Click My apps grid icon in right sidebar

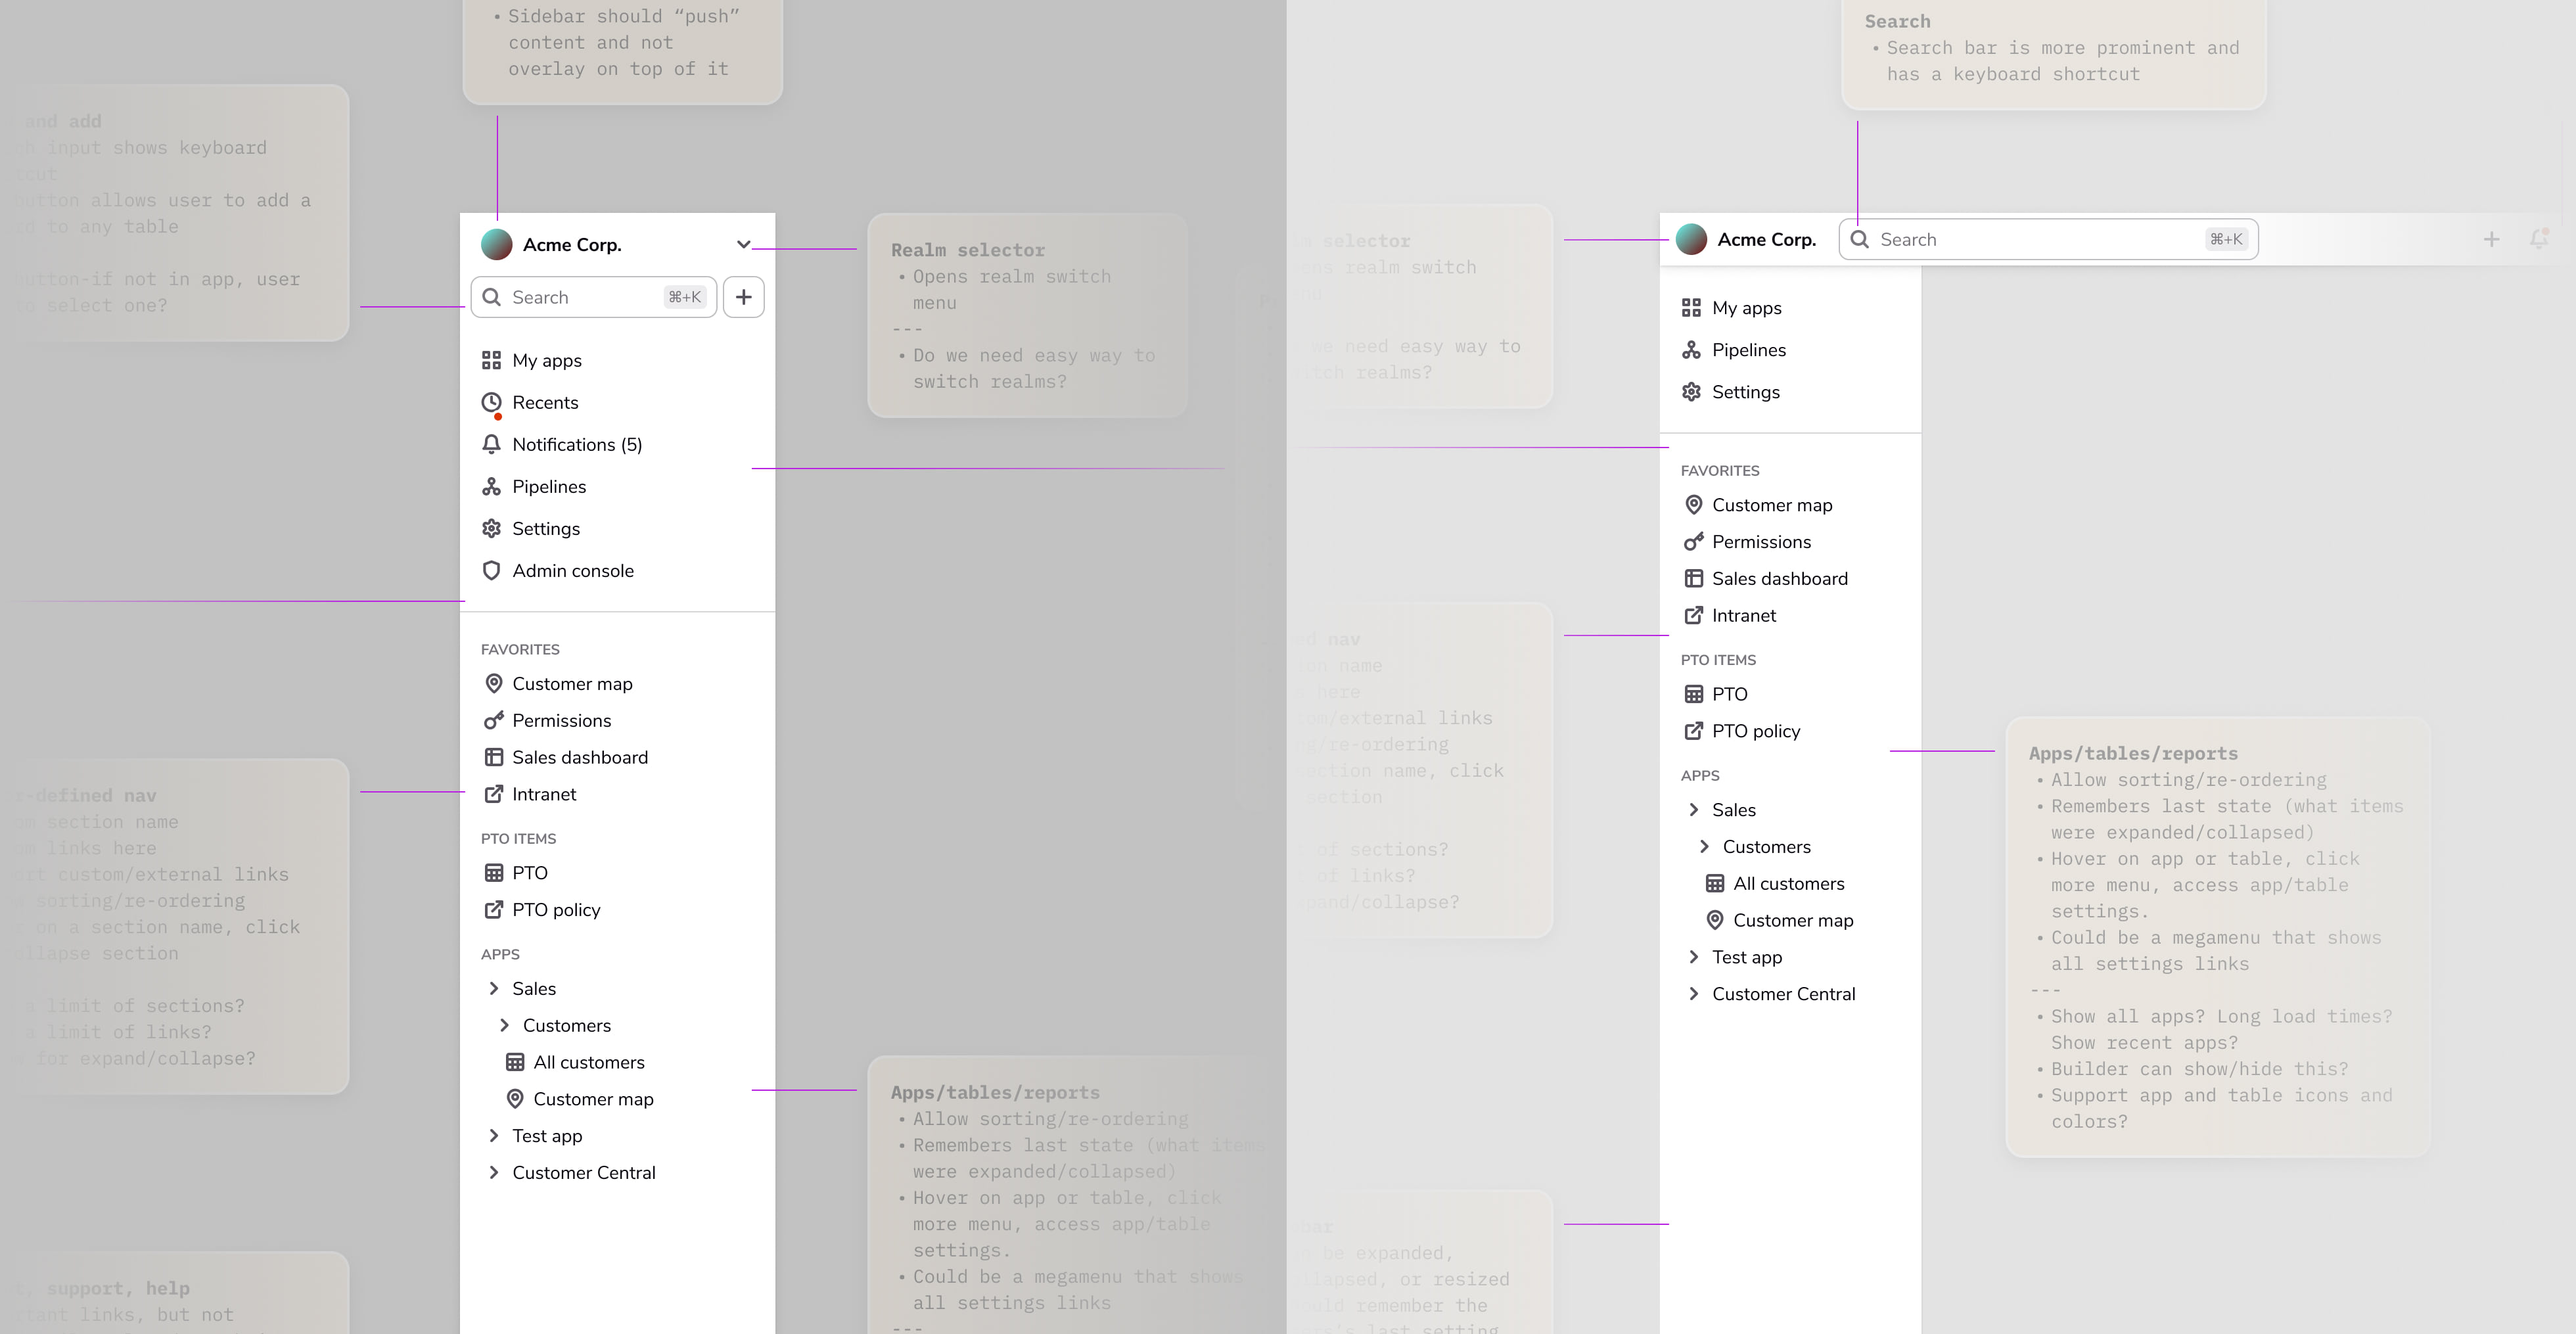(x=1691, y=308)
